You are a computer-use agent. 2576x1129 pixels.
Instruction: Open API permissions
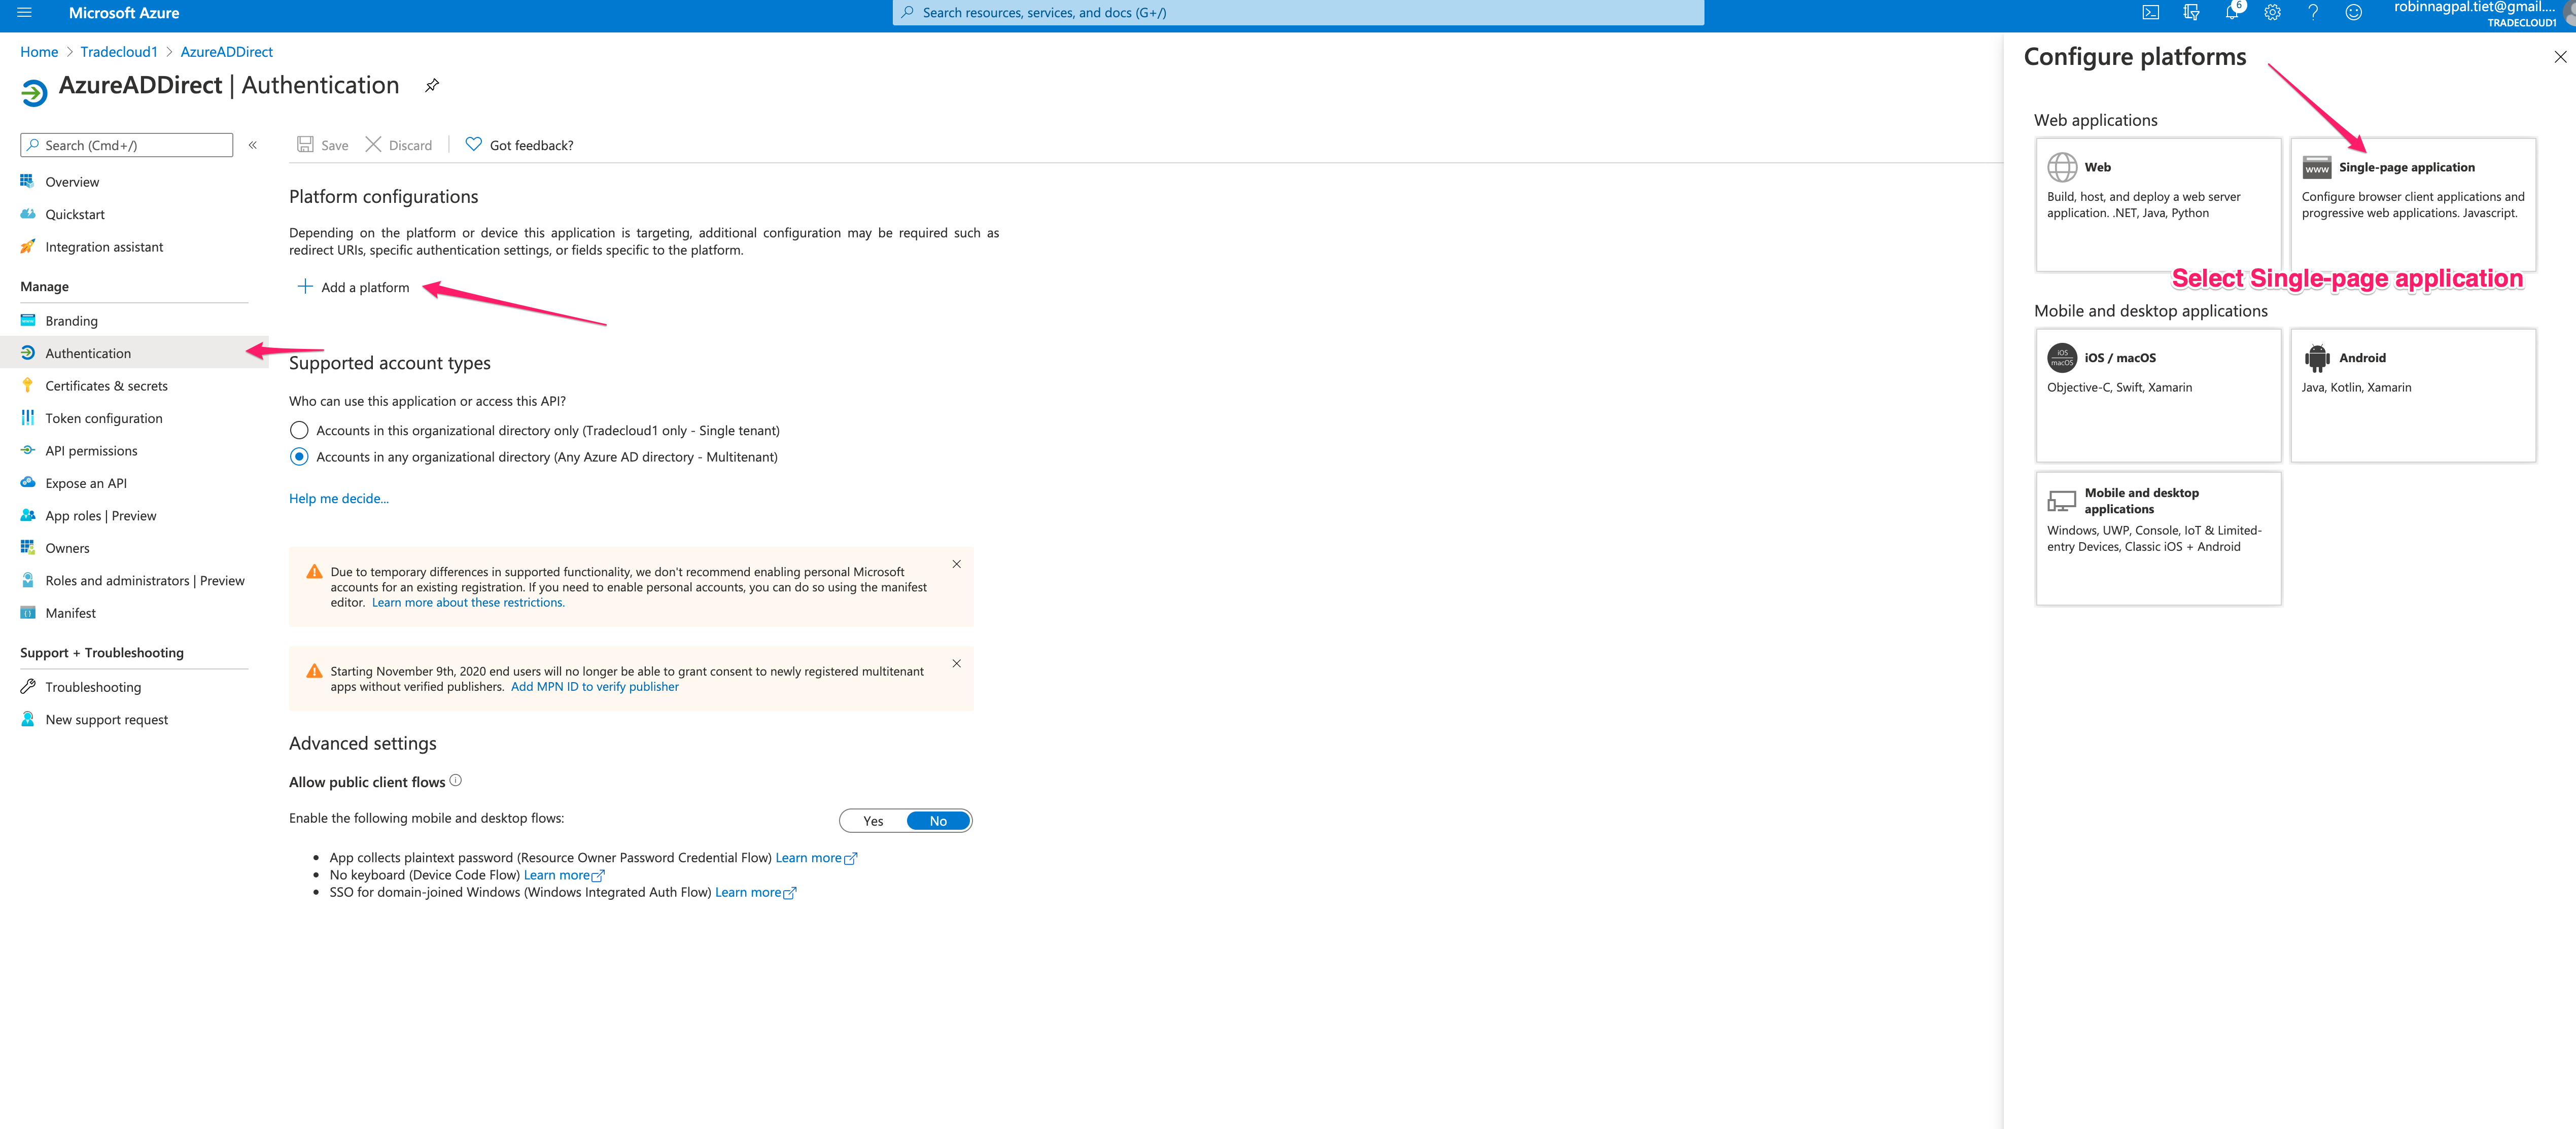(x=91, y=452)
